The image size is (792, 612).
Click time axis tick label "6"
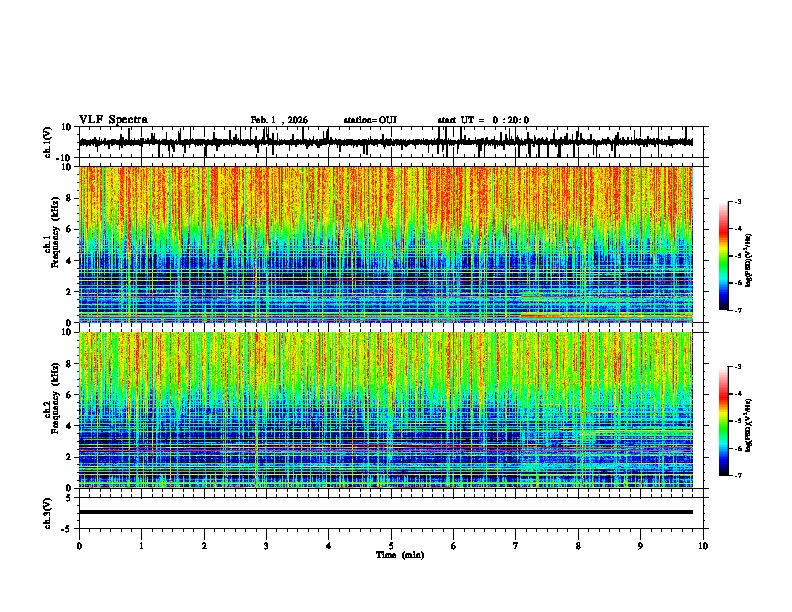tap(454, 546)
